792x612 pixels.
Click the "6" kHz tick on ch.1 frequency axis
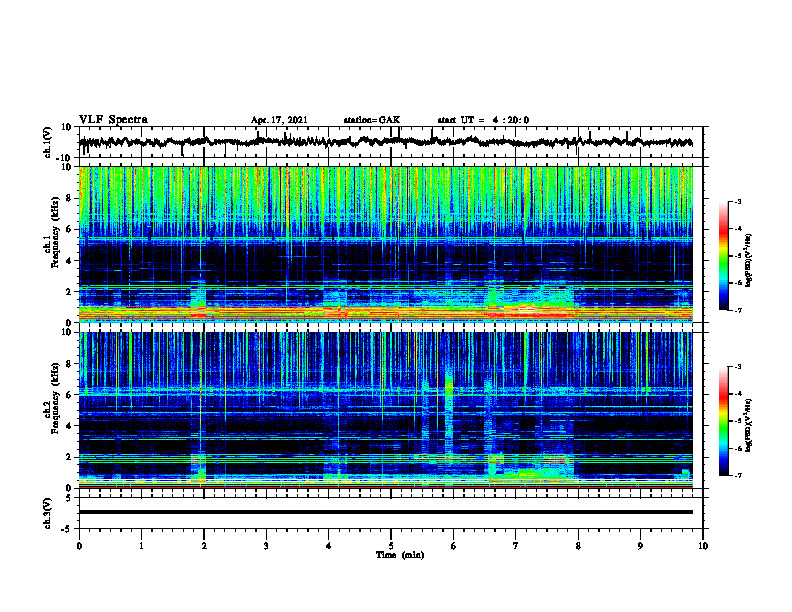69,229
